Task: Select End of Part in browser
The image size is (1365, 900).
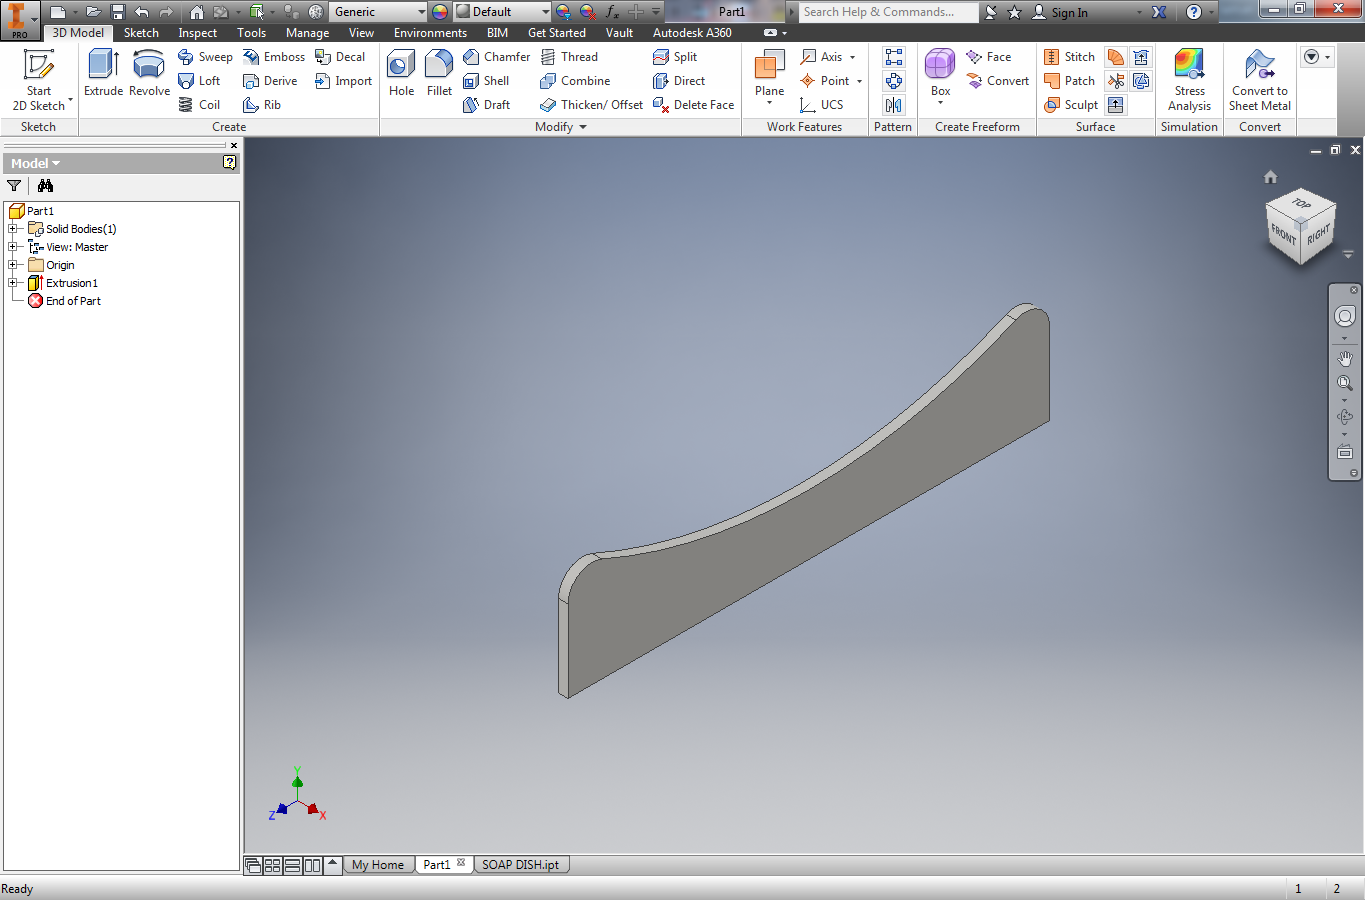Action: pos(65,301)
